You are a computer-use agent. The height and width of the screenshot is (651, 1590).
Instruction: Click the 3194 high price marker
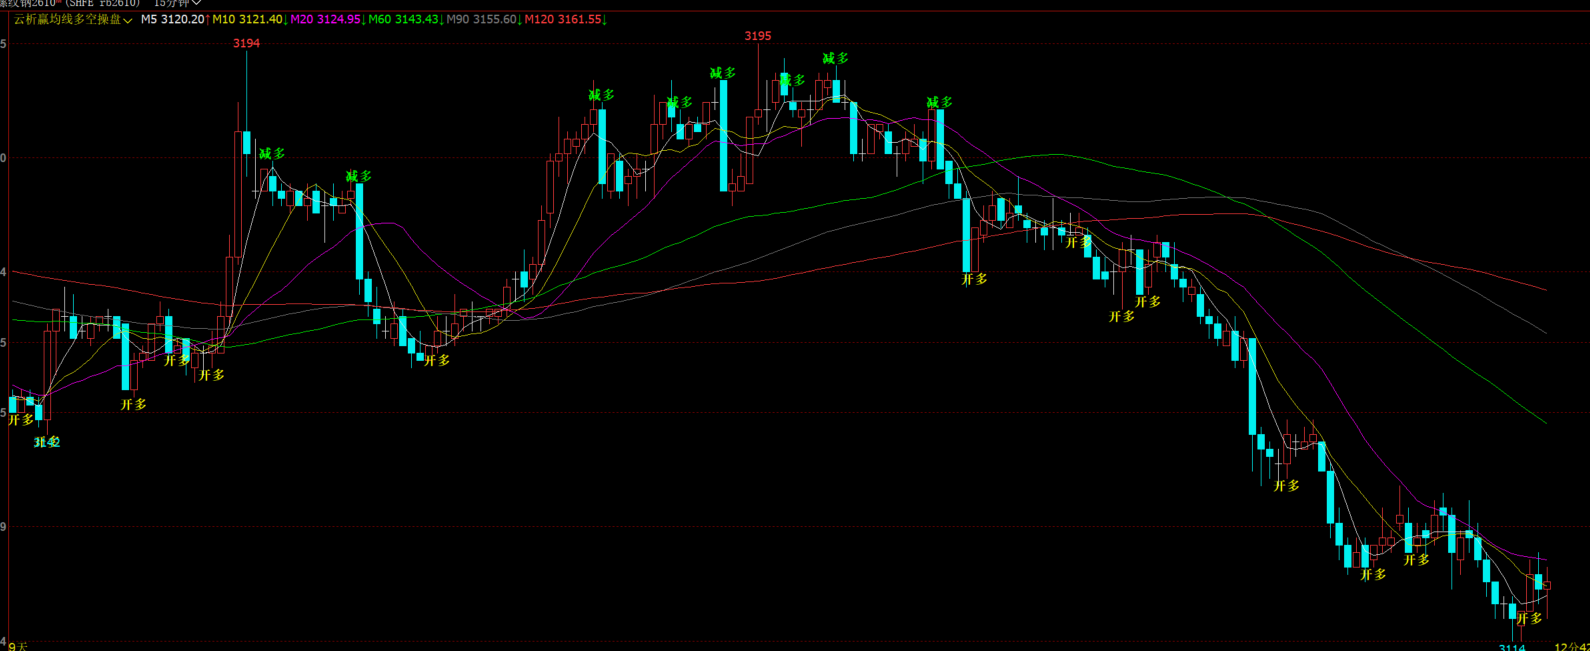point(246,43)
